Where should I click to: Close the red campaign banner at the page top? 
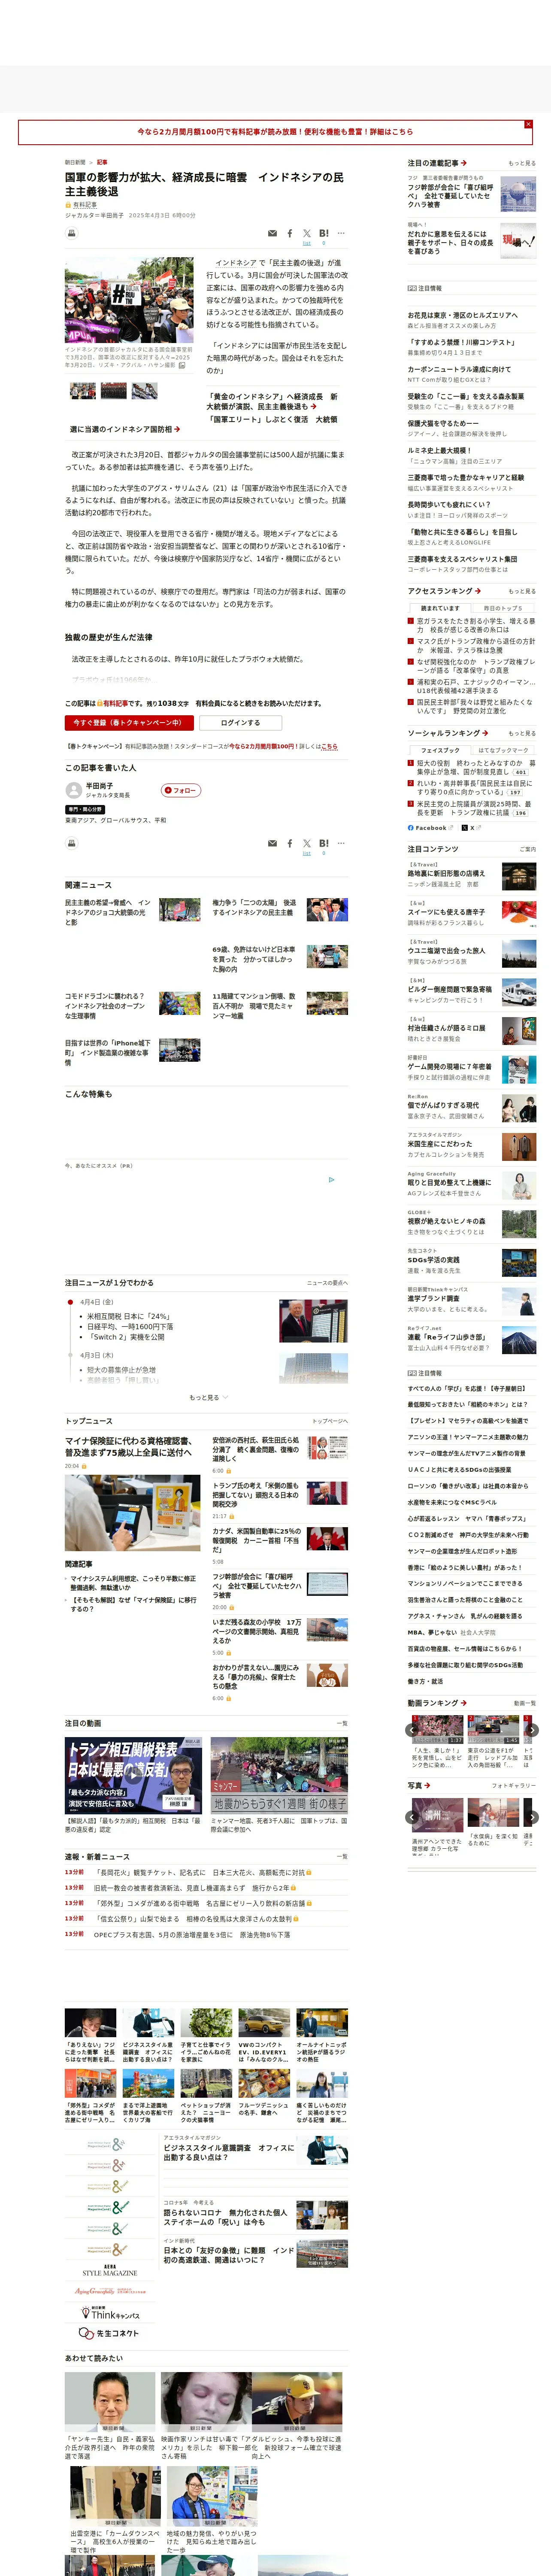[528, 124]
